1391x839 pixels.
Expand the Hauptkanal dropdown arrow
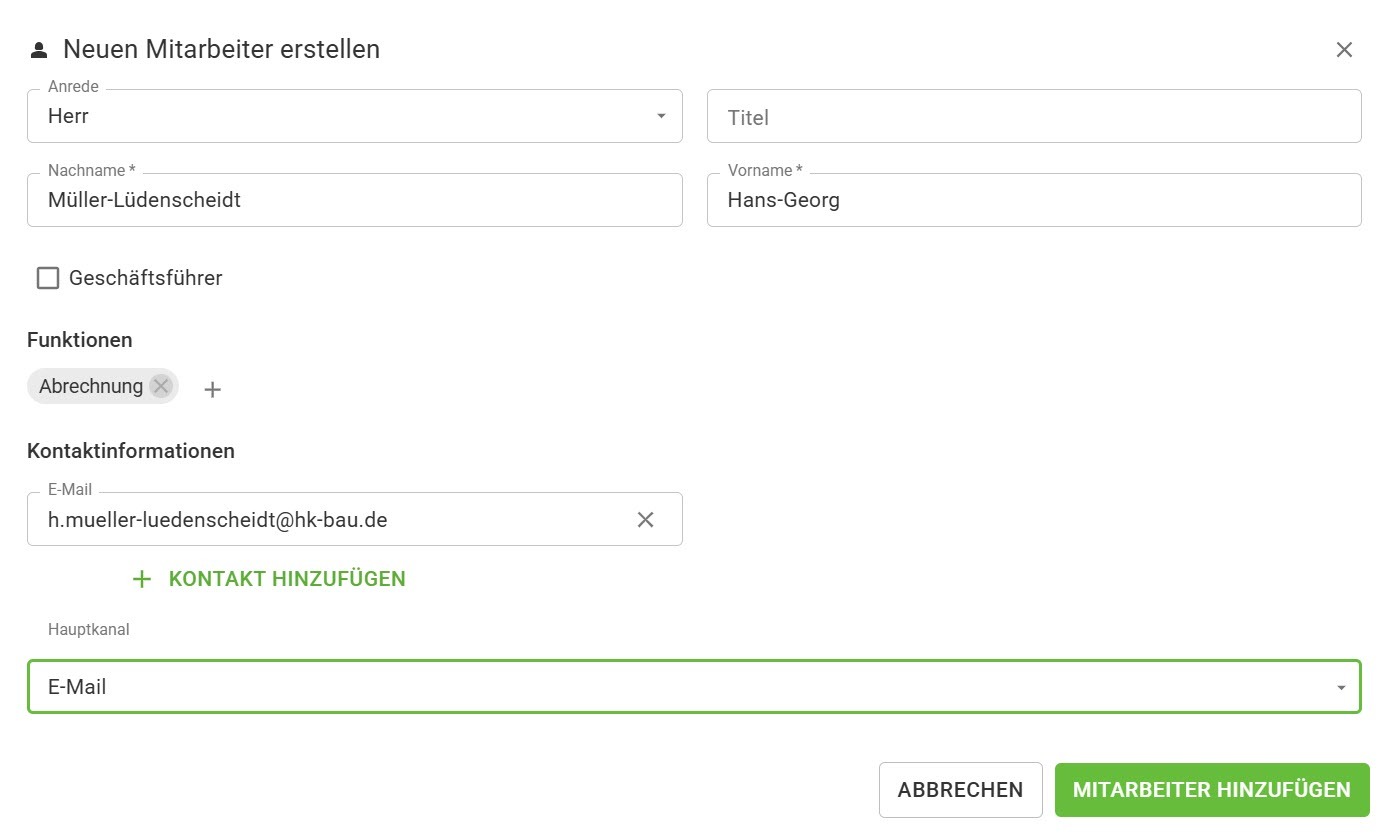[1340, 687]
